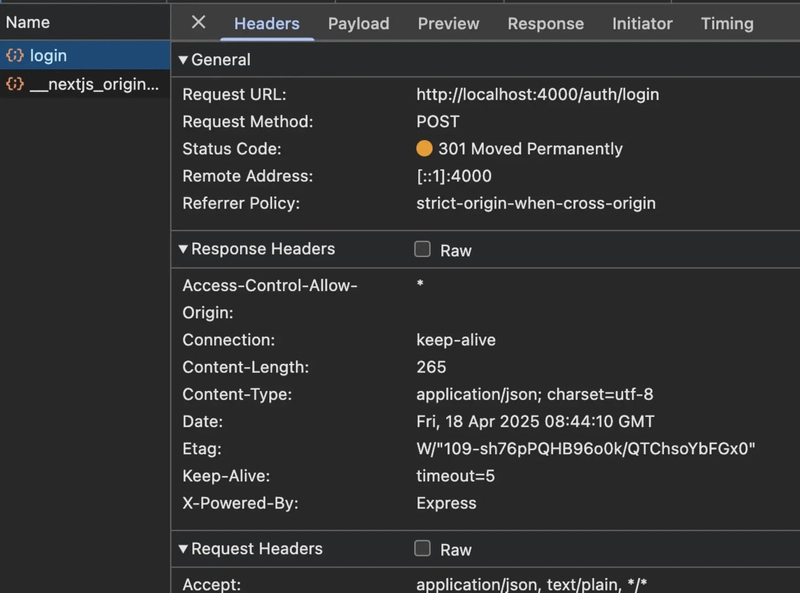
Task: Enable Raw view for Response Headers
Action: 422,249
